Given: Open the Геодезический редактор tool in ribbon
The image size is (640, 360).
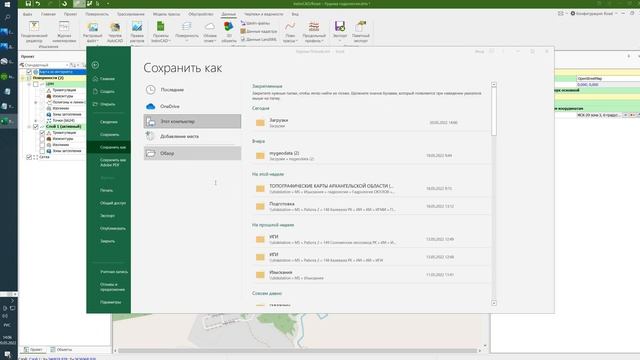Looking at the screenshot, I should 34,32.
